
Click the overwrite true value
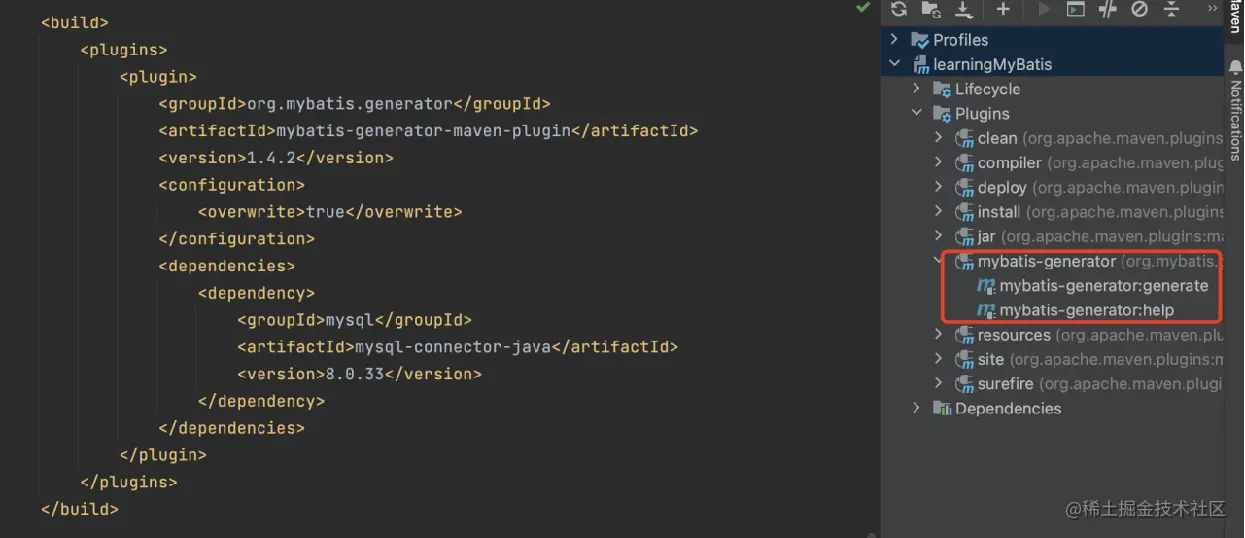click(x=325, y=212)
